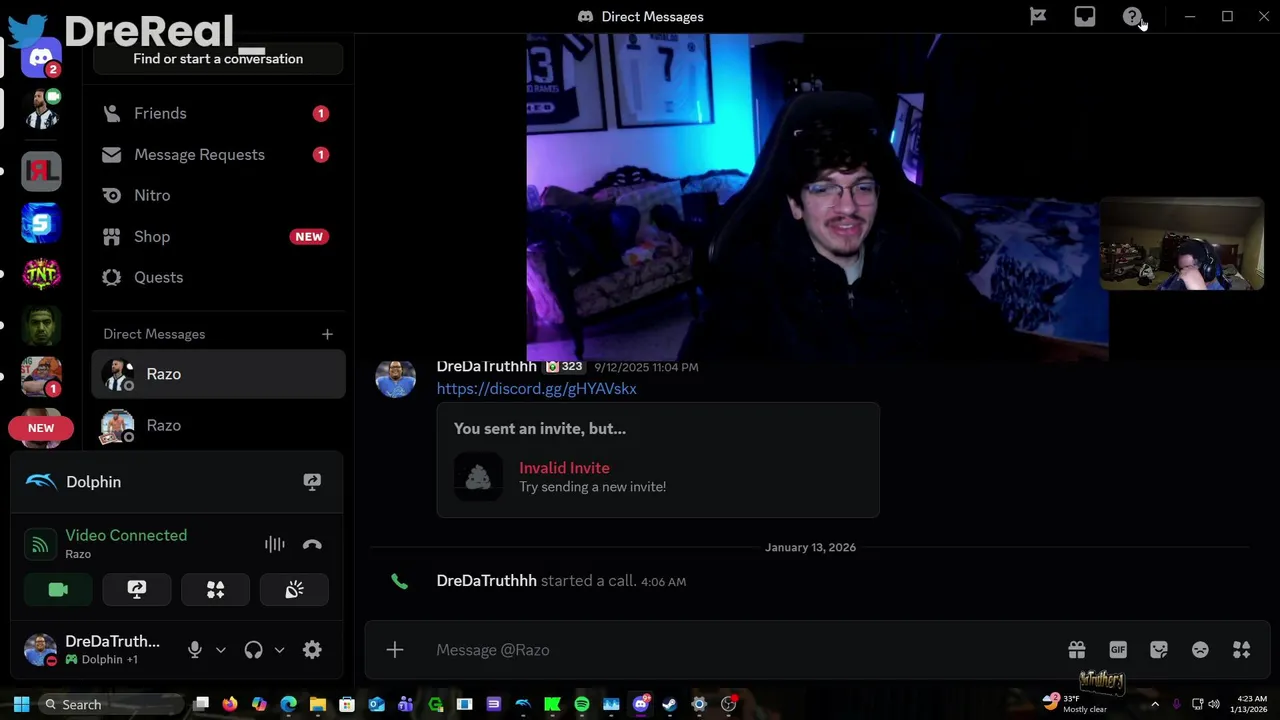Open the blue S server icon
1280x720 pixels.
[41, 223]
